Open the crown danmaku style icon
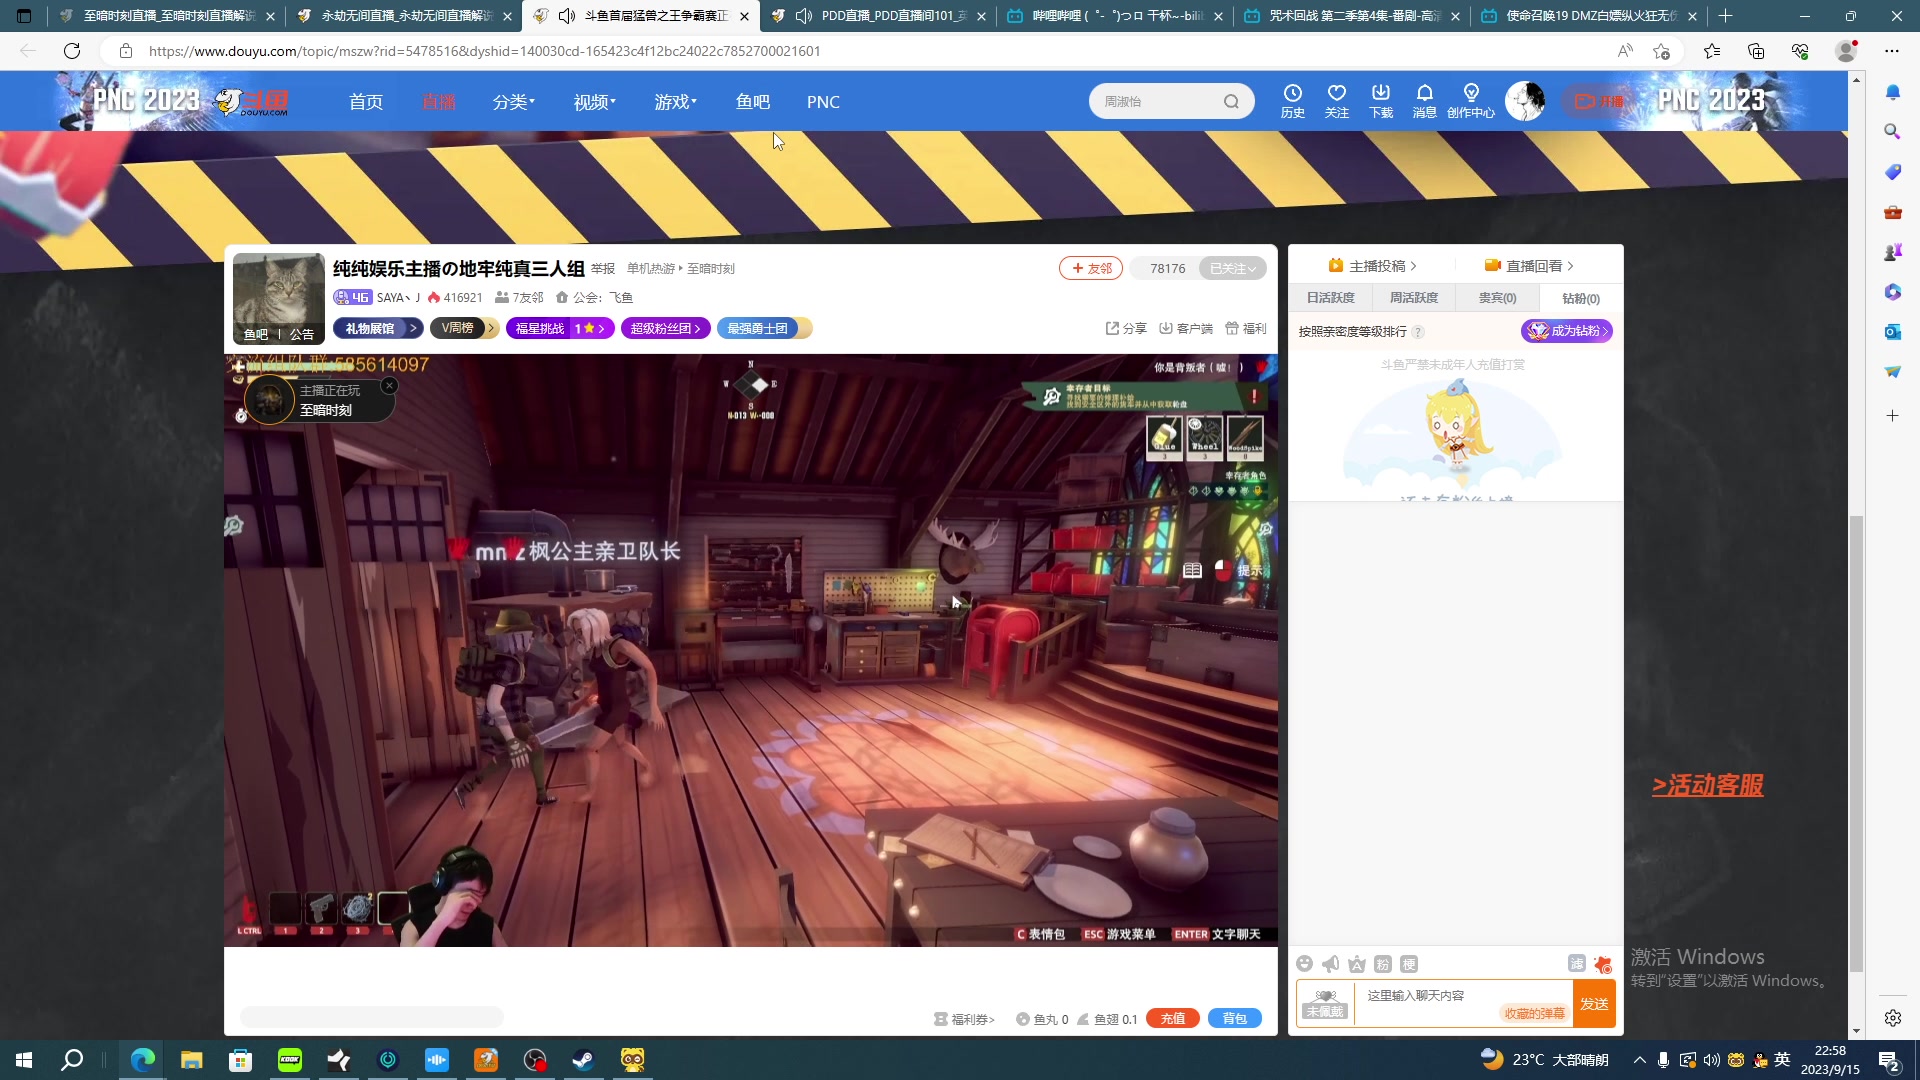Image resolution: width=1920 pixels, height=1080 pixels. point(1357,964)
